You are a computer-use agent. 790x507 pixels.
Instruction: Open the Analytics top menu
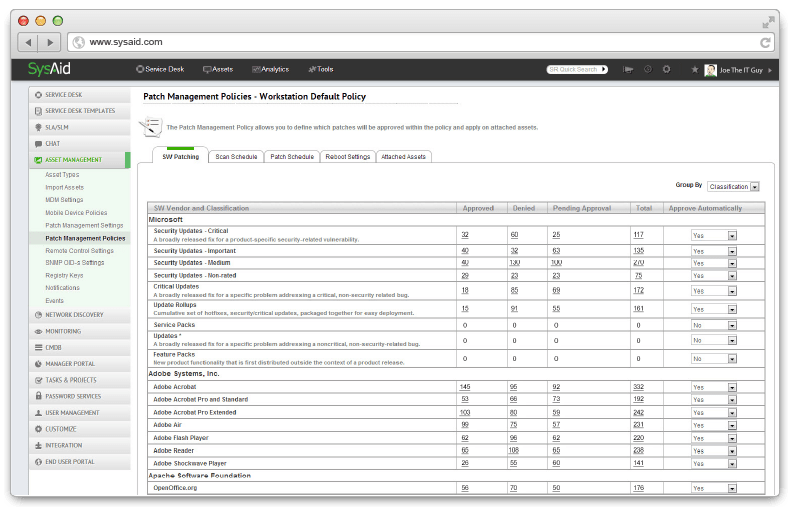tap(271, 70)
